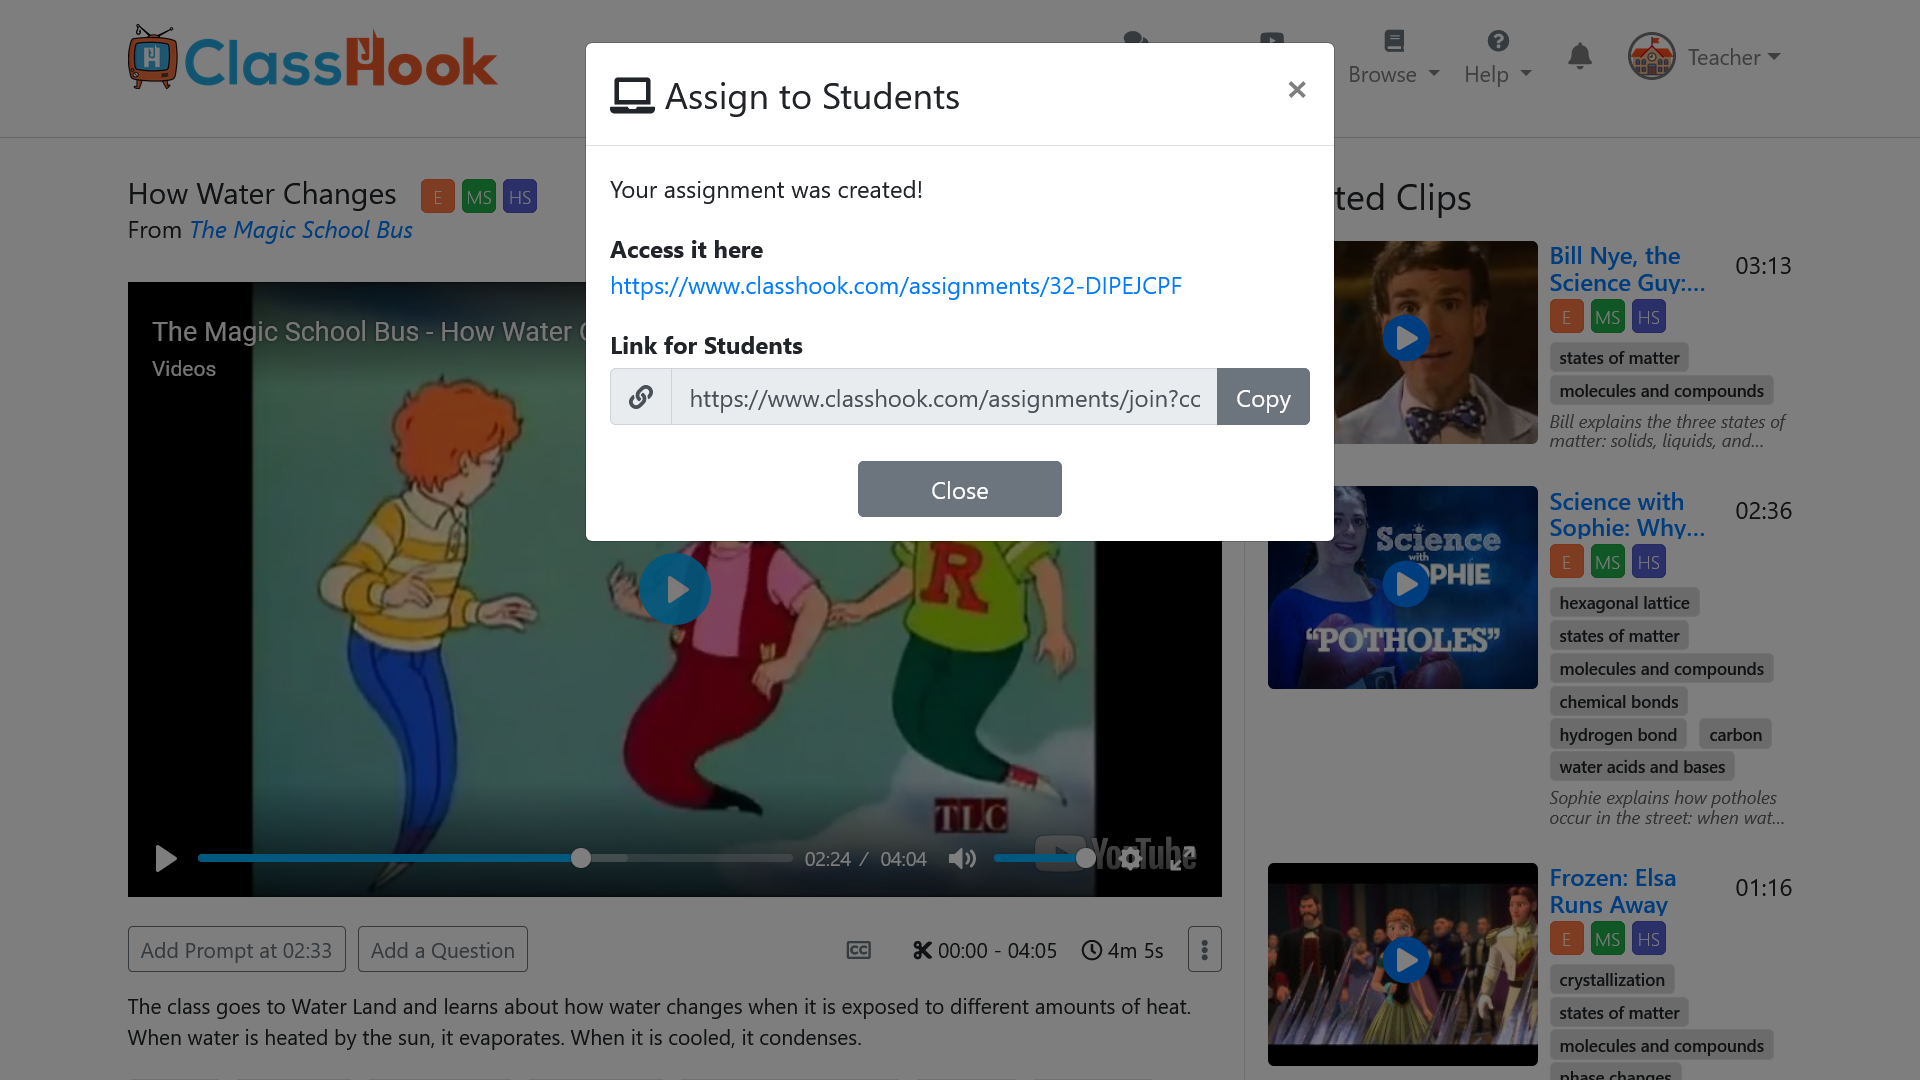Click the HS badge under Bill Nye clip
Image resolution: width=1920 pixels, height=1080 pixels.
(x=1648, y=318)
